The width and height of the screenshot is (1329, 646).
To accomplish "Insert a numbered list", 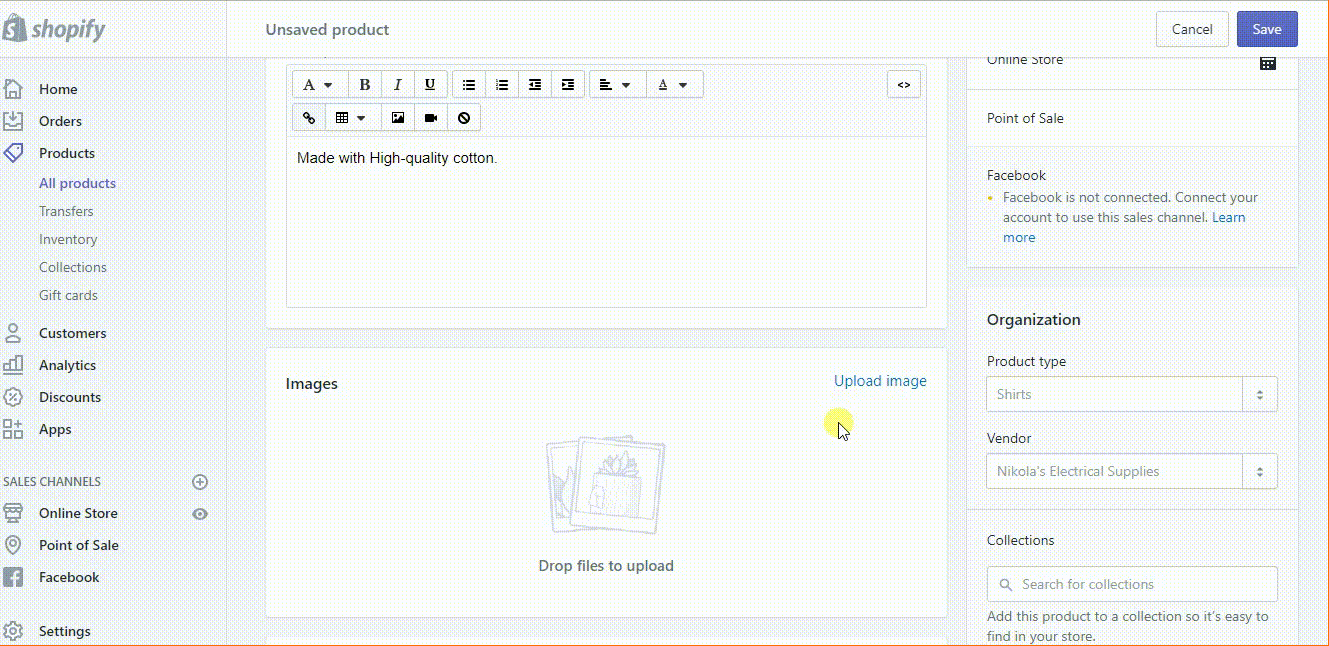I will pyautogui.click(x=502, y=85).
